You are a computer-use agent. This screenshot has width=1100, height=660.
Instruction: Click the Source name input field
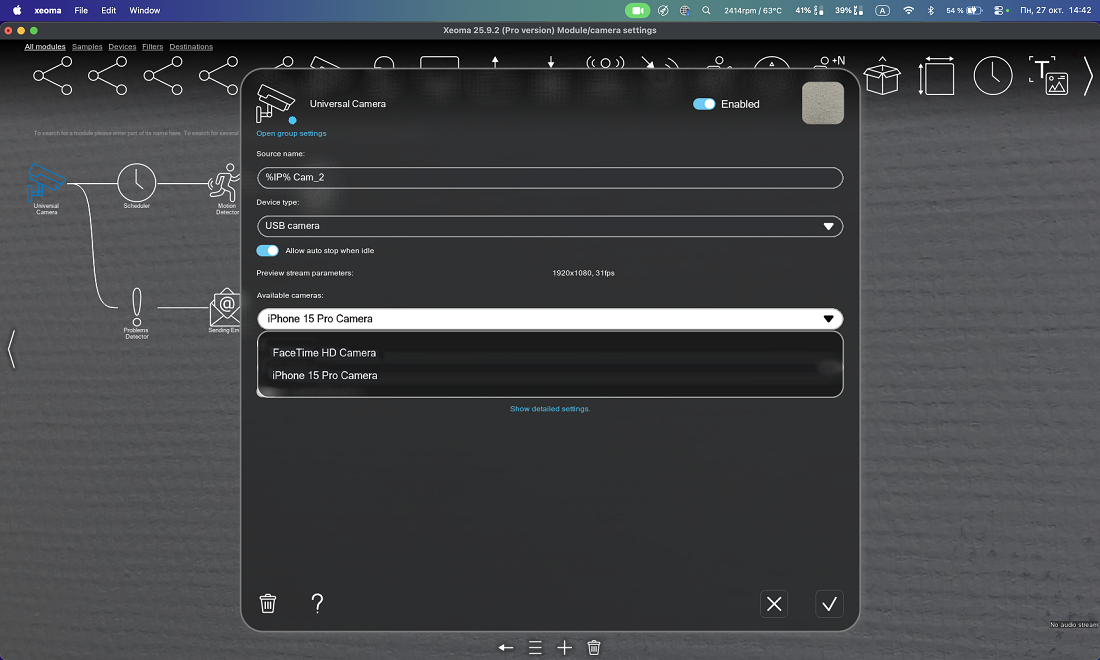click(550, 177)
